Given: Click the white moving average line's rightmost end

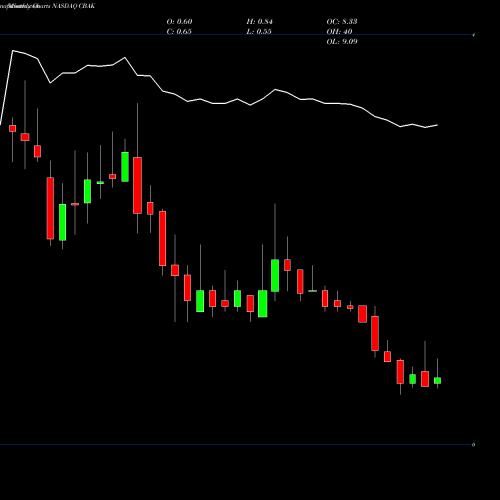Looking at the screenshot, I should click(437, 125).
